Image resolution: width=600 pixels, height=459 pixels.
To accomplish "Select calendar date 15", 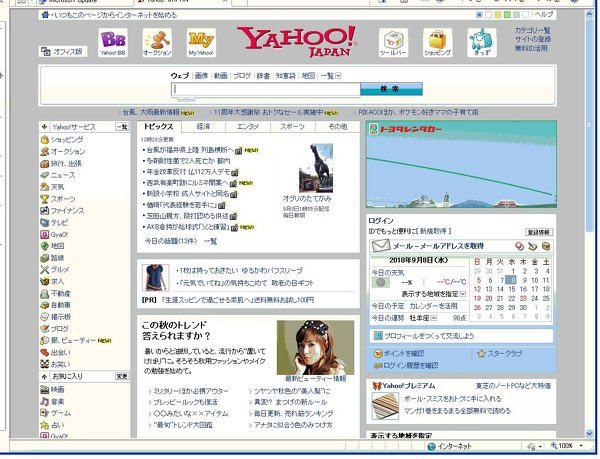I will point(512,289).
